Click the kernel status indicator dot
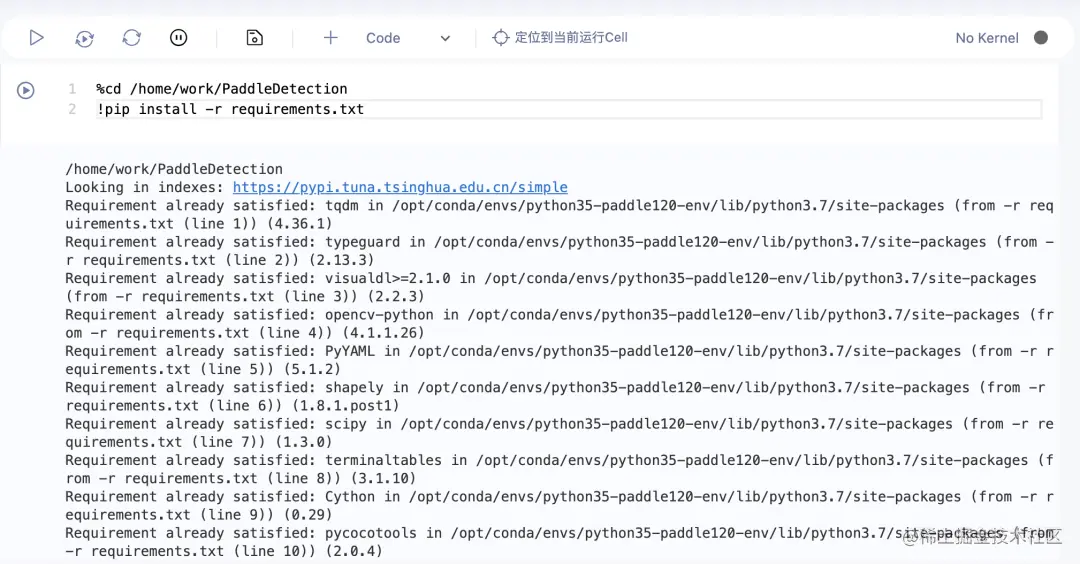Image resolution: width=1080 pixels, height=564 pixels. coord(1041,38)
